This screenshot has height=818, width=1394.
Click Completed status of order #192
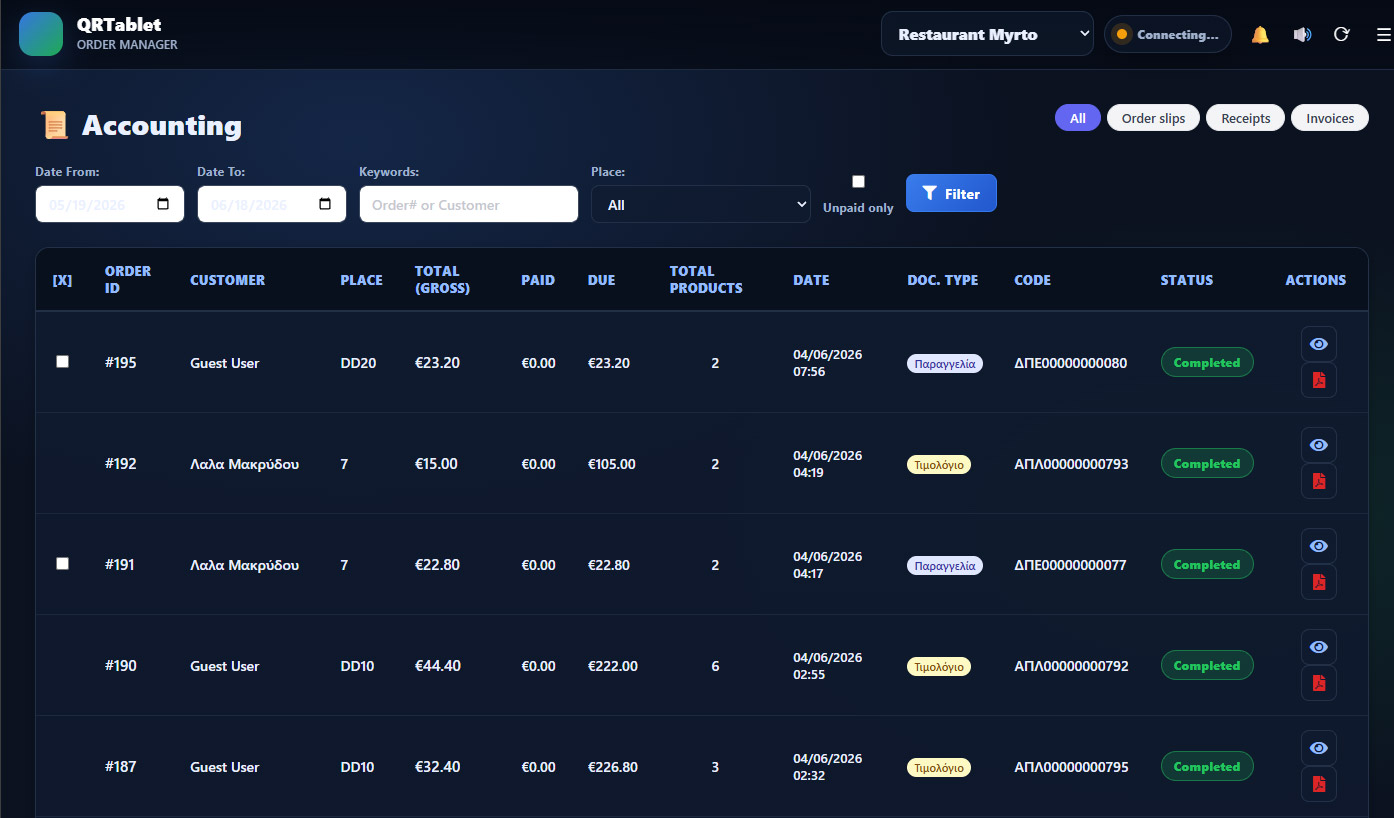(x=1207, y=464)
